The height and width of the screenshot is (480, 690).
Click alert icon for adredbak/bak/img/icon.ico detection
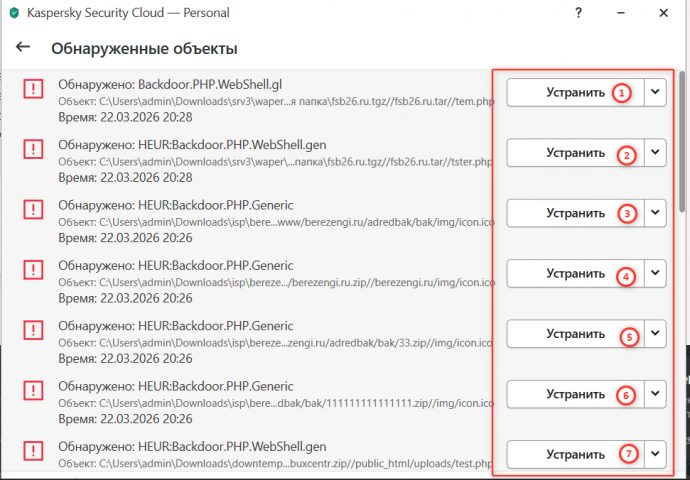click(33, 209)
